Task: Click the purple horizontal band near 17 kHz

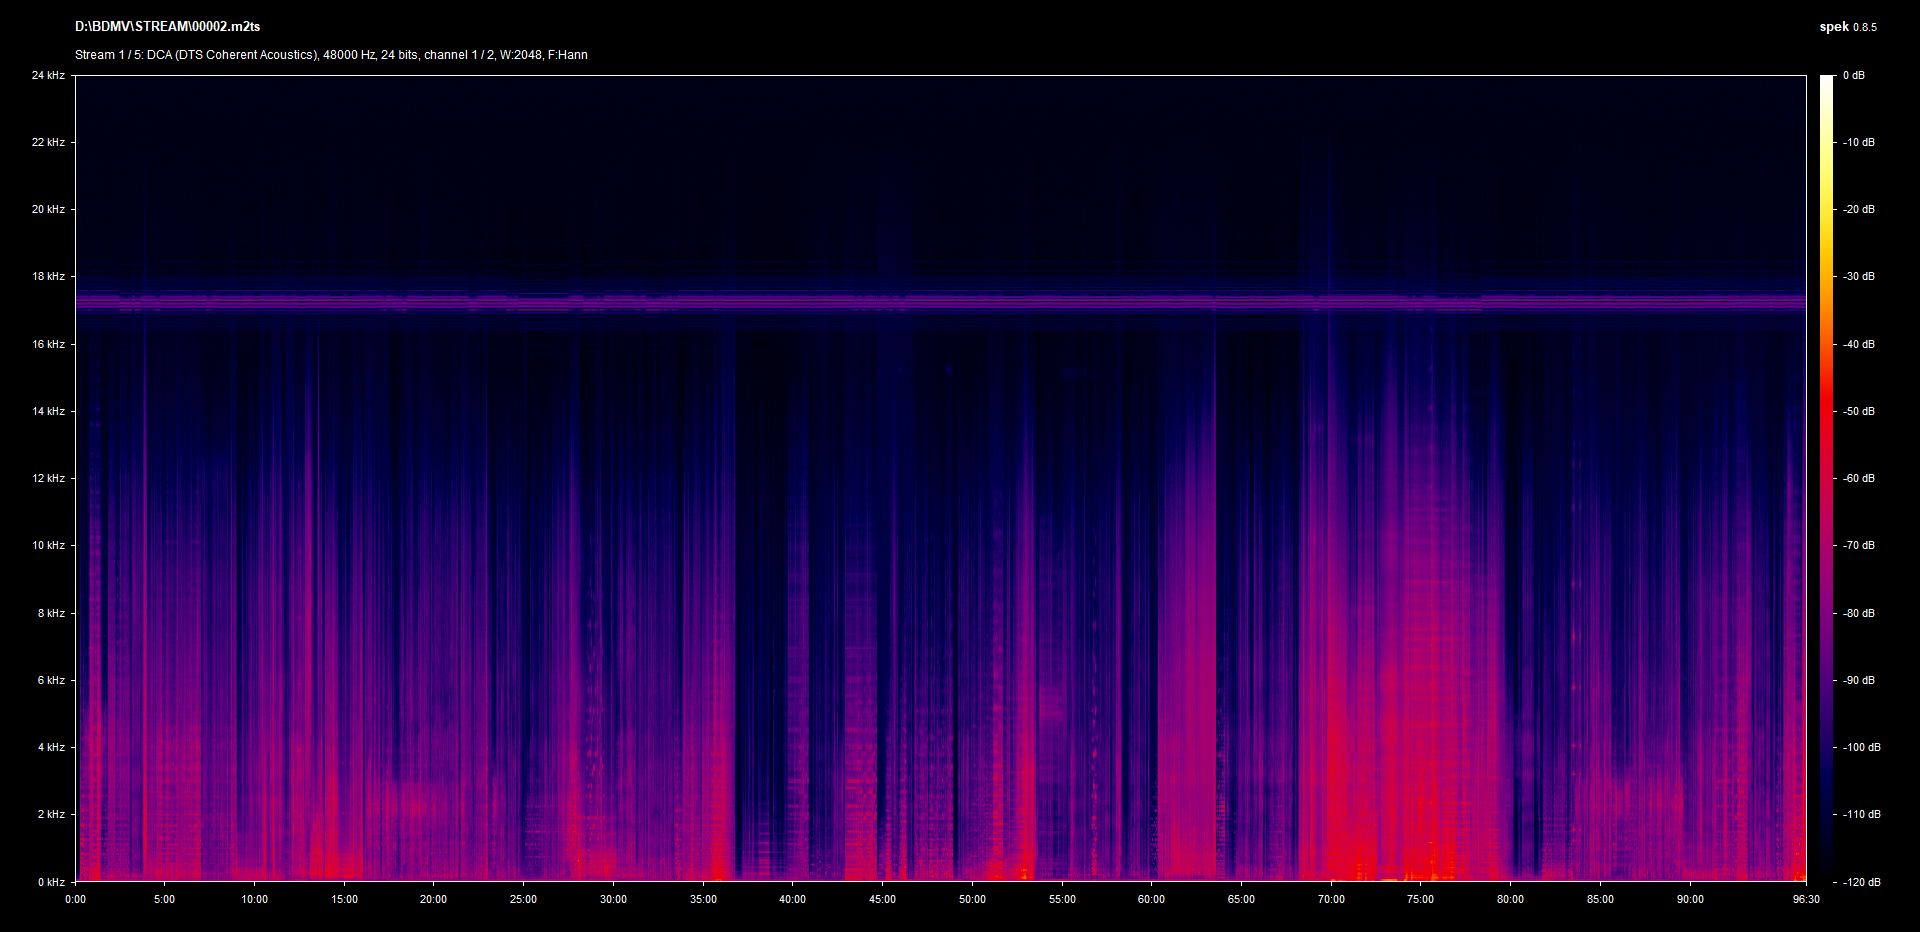Action: coord(940,301)
